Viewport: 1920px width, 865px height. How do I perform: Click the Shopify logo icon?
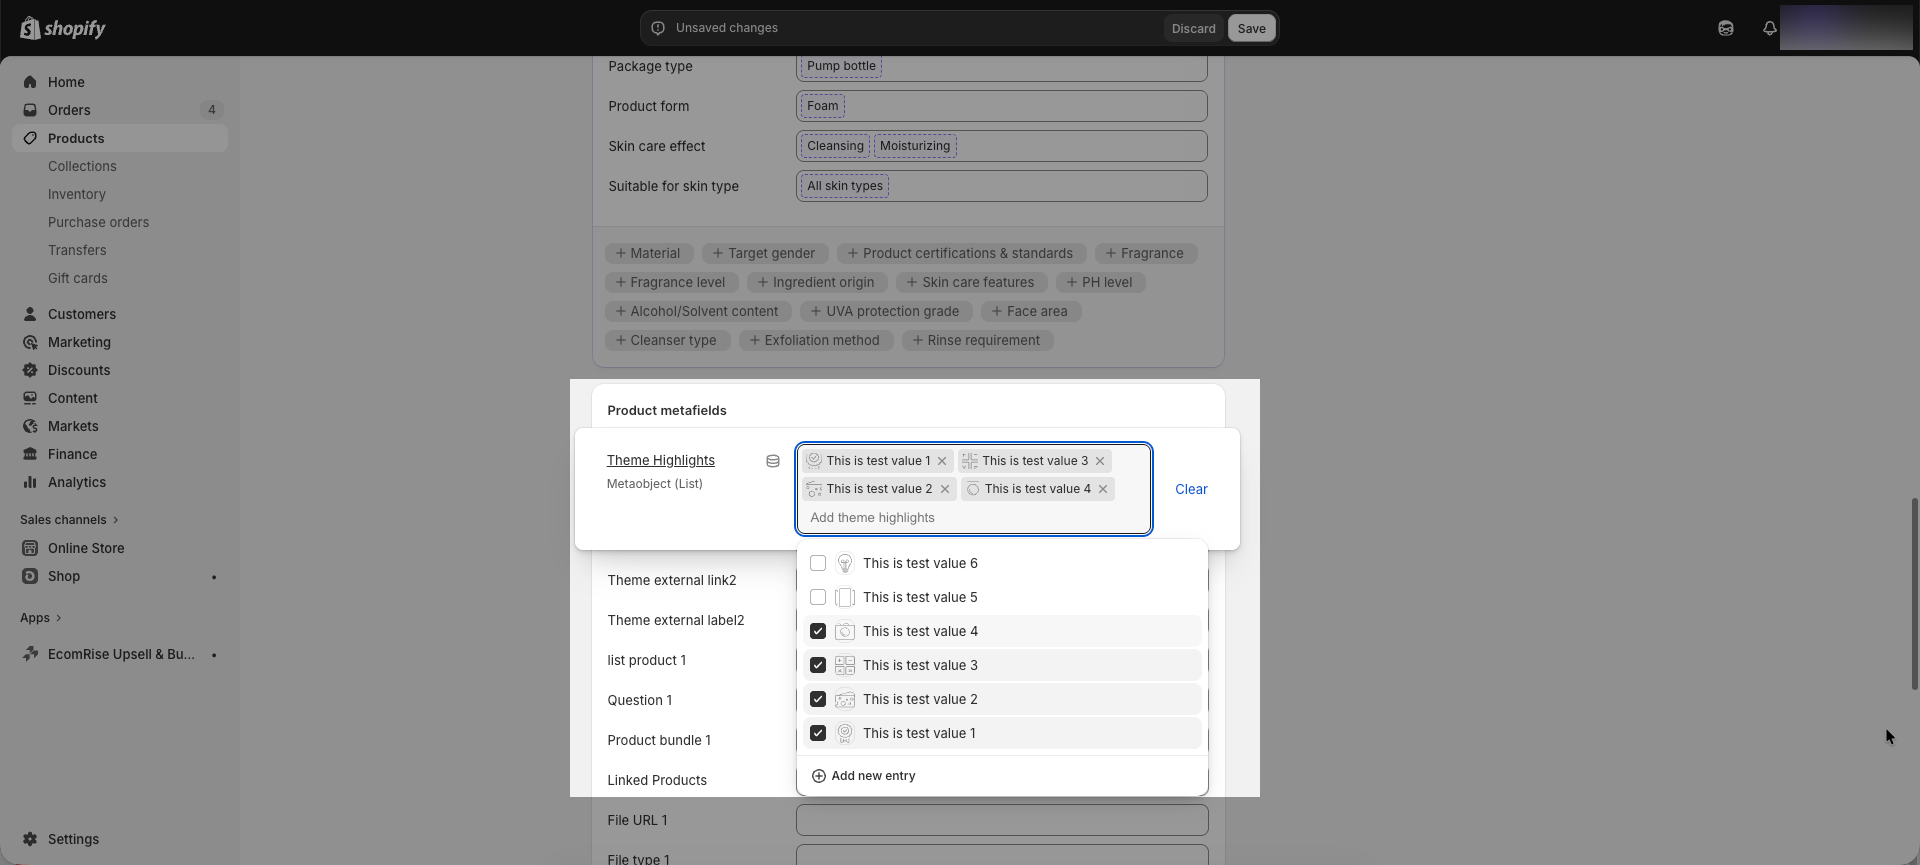coord(30,28)
